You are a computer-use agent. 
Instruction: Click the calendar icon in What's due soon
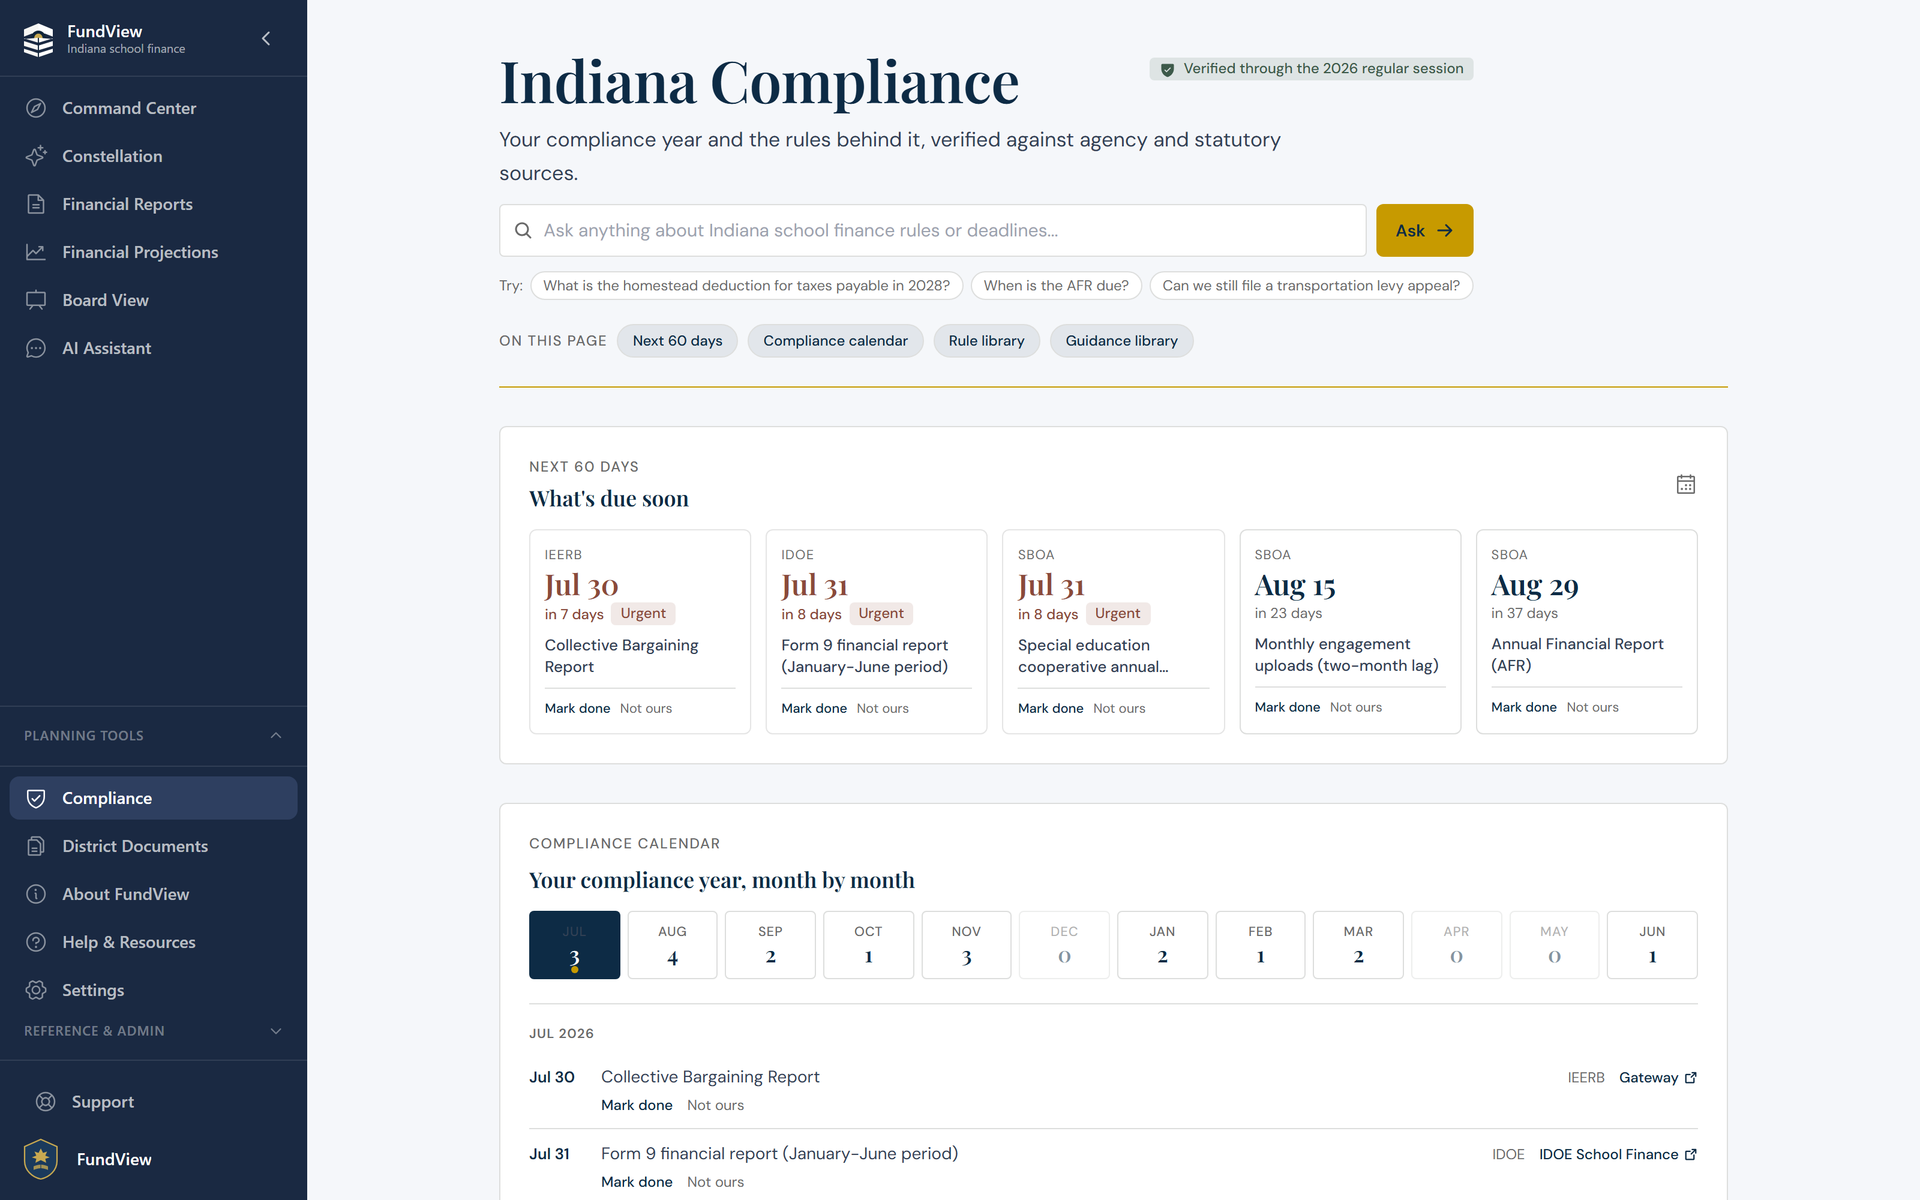[x=1686, y=484]
